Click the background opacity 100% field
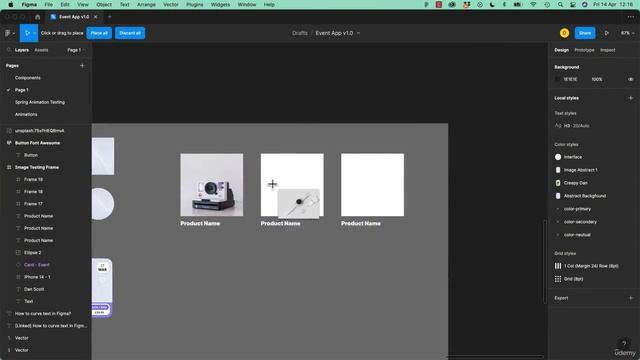This screenshot has width=640, height=360. click(x=597, y=80)
